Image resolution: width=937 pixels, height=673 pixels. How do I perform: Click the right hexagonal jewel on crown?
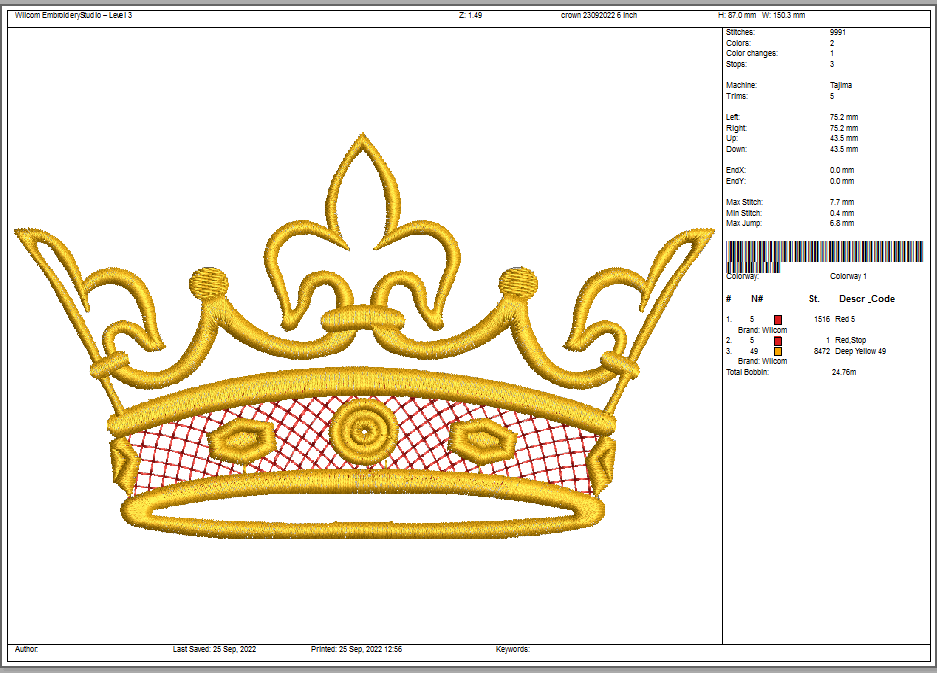pos(481,437)
